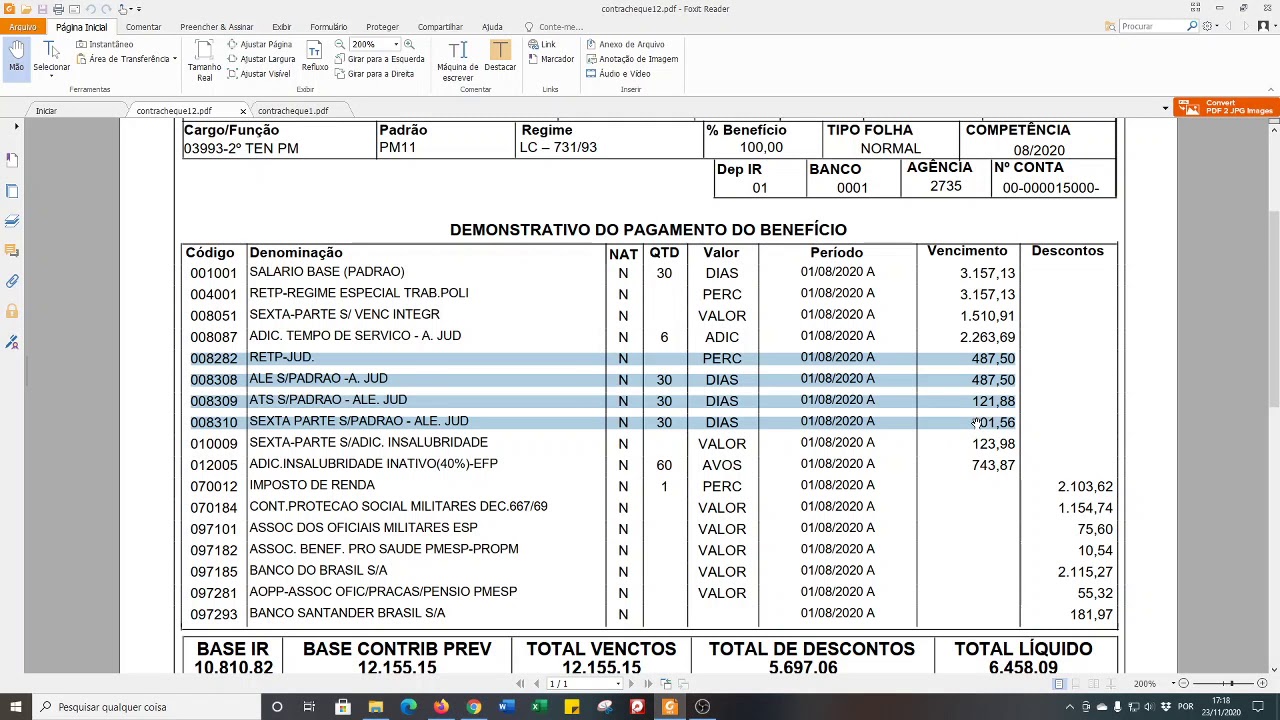This screenshot has width=1280, height=720.
Task: Open the Proteger ribbon tab
Action: tap(382, 27)
